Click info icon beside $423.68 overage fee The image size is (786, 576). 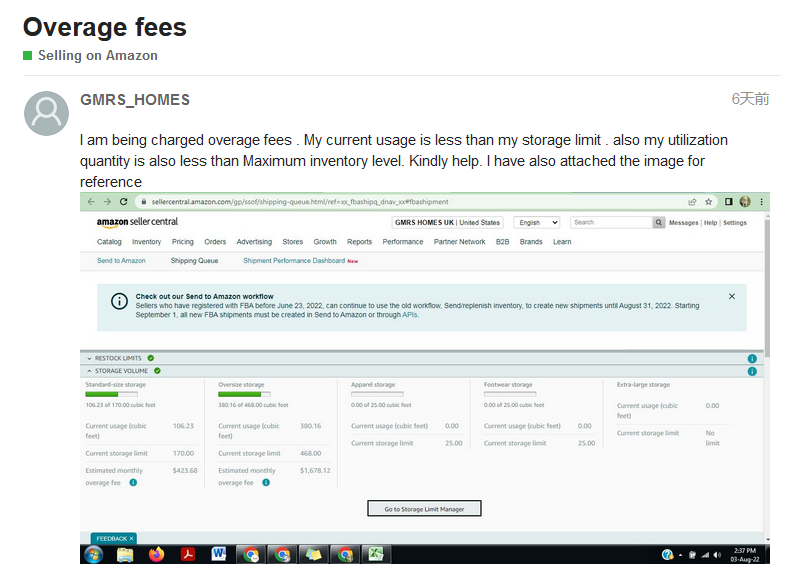pos(133,482)
